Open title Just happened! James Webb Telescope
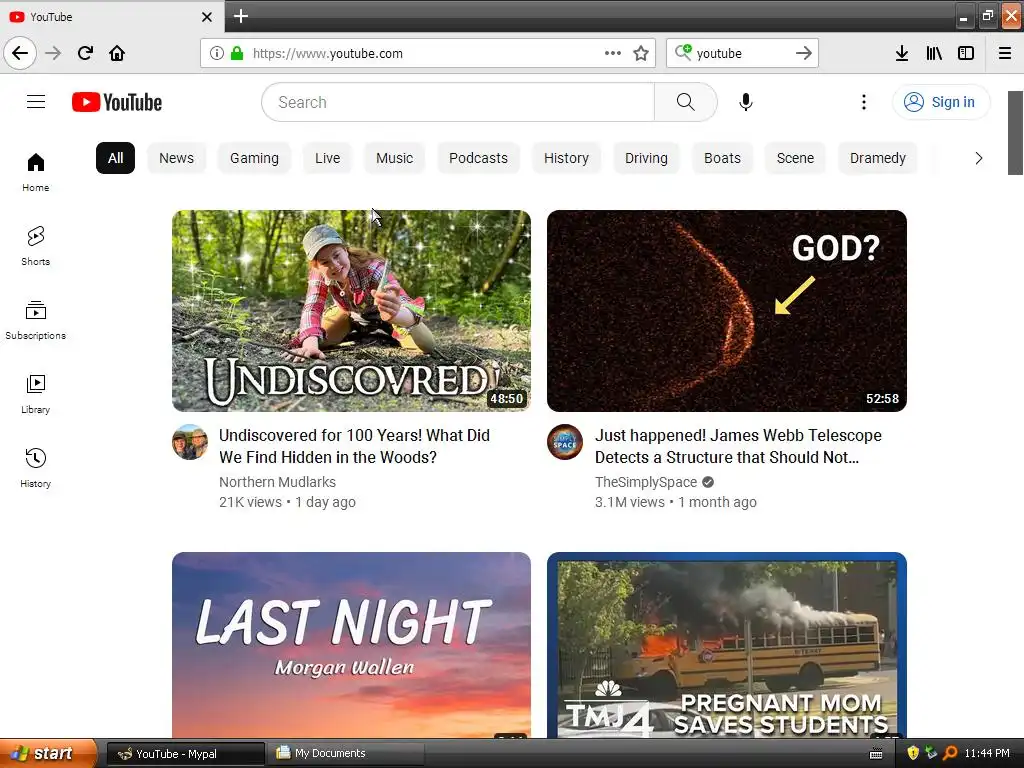This screenshot has width=1024, height=768. (x=738, y=446)
